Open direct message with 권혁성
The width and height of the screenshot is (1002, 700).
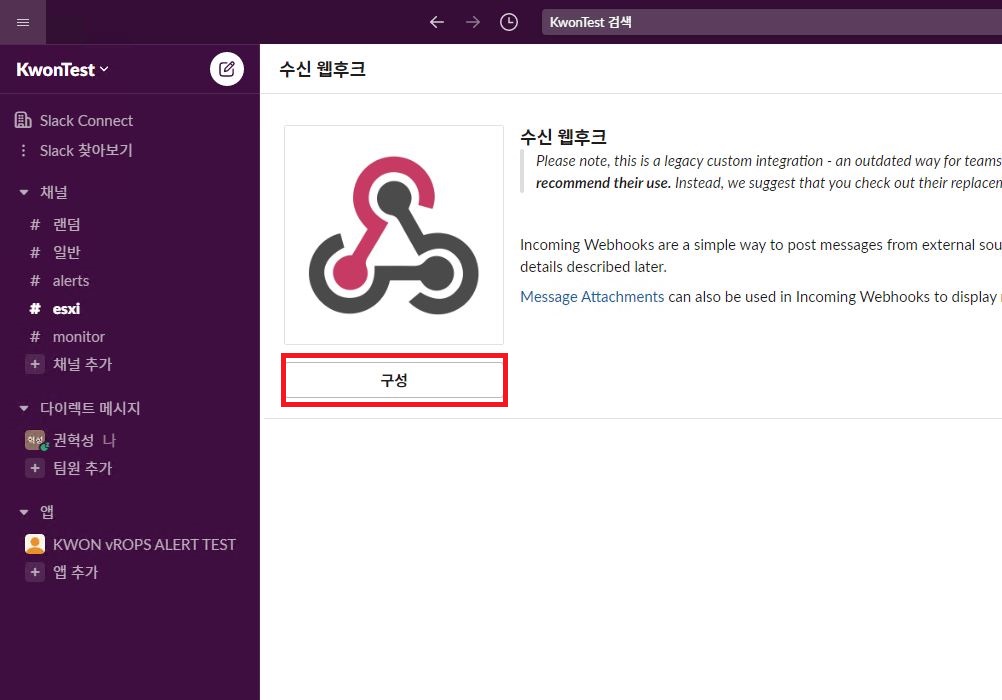point(73,440)
